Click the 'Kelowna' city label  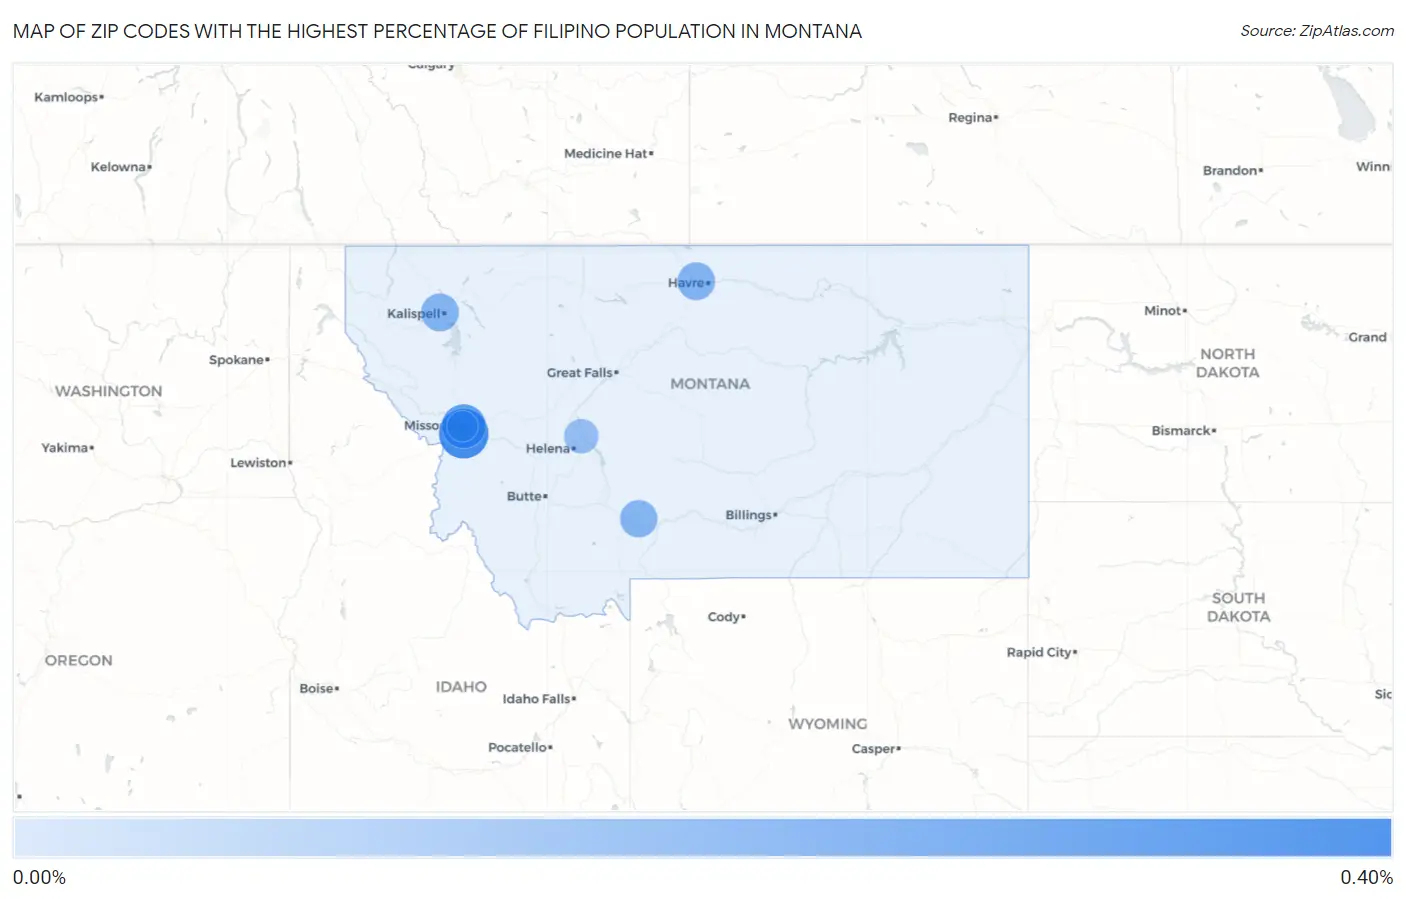pos(121,167)
